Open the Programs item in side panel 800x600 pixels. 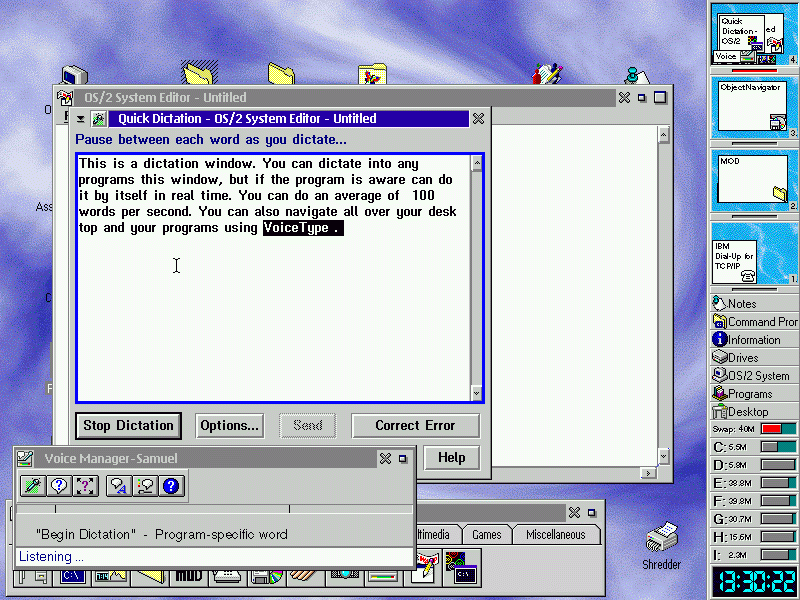point(754,394)
